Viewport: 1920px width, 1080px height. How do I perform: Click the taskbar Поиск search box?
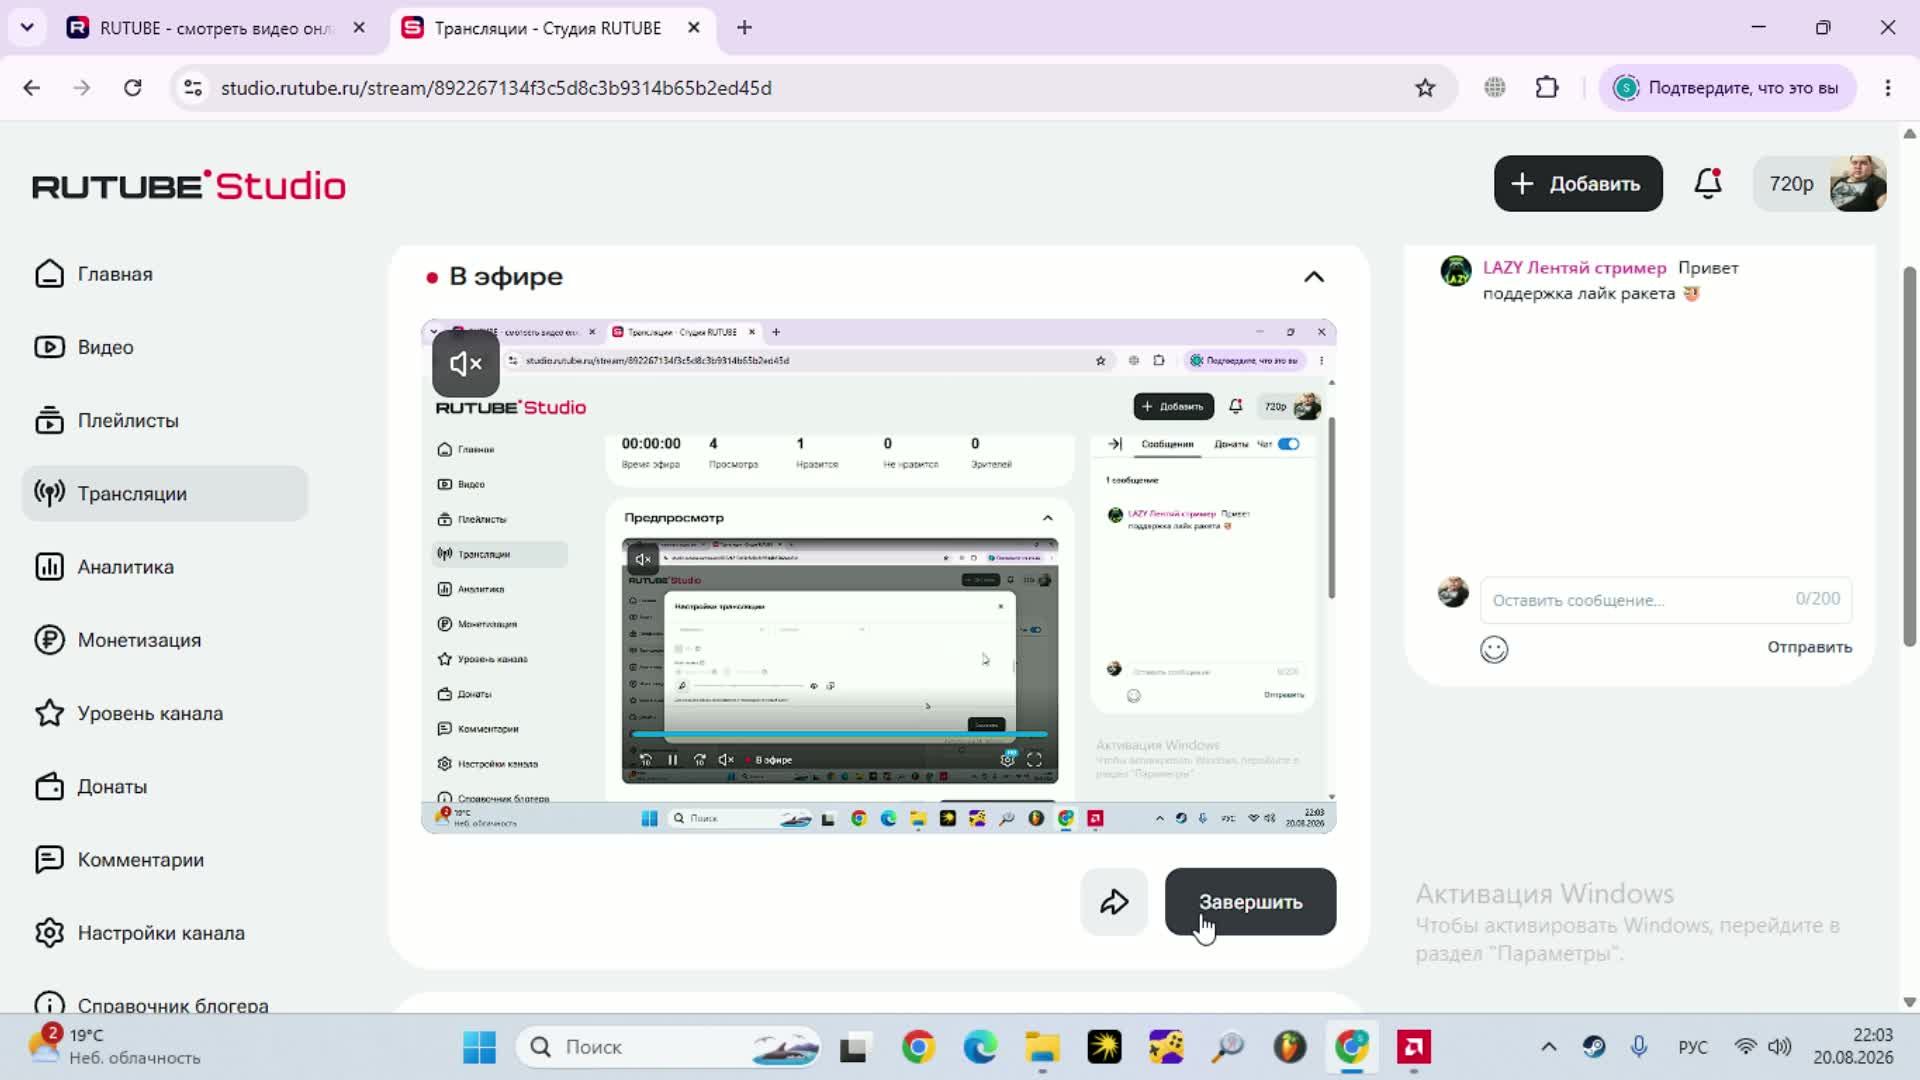[668, 1047]
